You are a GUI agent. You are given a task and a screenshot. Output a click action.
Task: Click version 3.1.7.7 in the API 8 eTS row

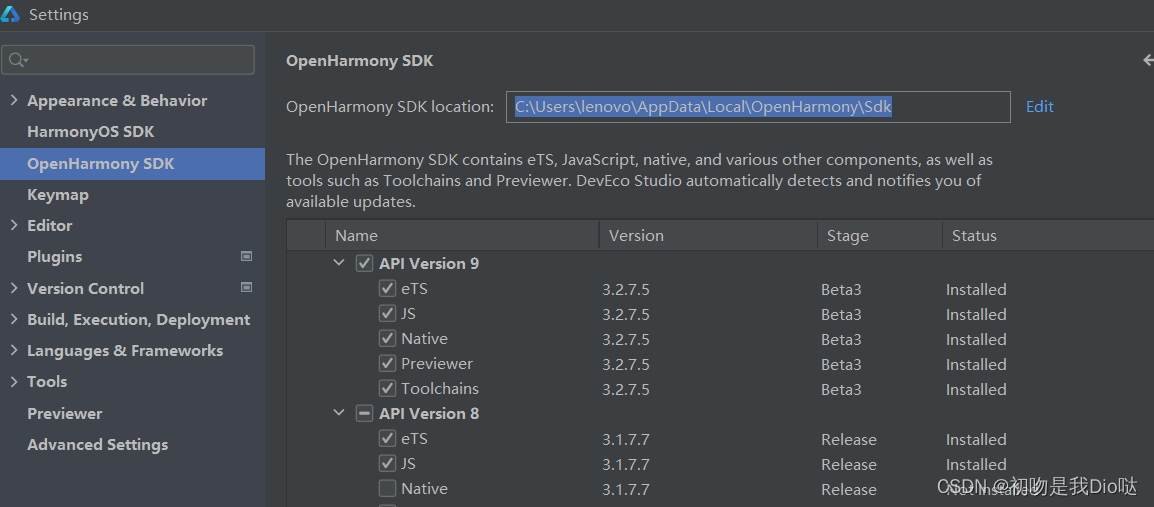click(x=626, y=439)
